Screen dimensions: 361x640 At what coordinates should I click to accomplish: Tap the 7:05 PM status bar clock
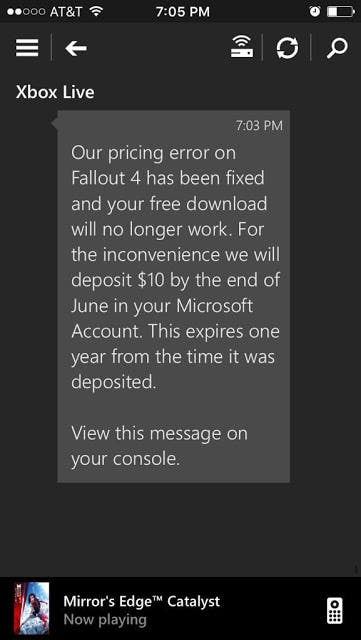(183, 11)
